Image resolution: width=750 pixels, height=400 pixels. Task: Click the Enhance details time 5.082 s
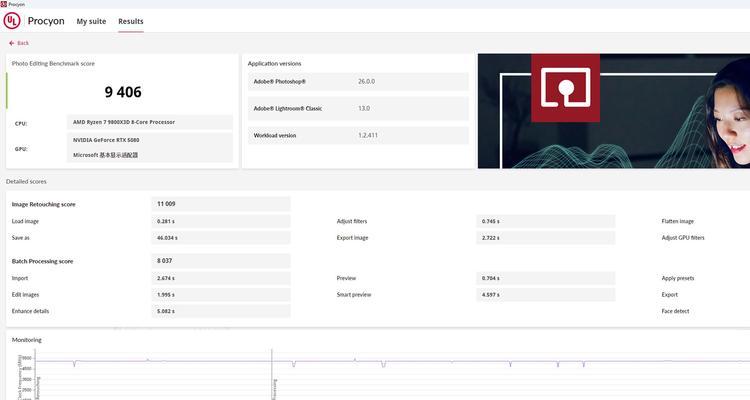(x=165, y=311)
